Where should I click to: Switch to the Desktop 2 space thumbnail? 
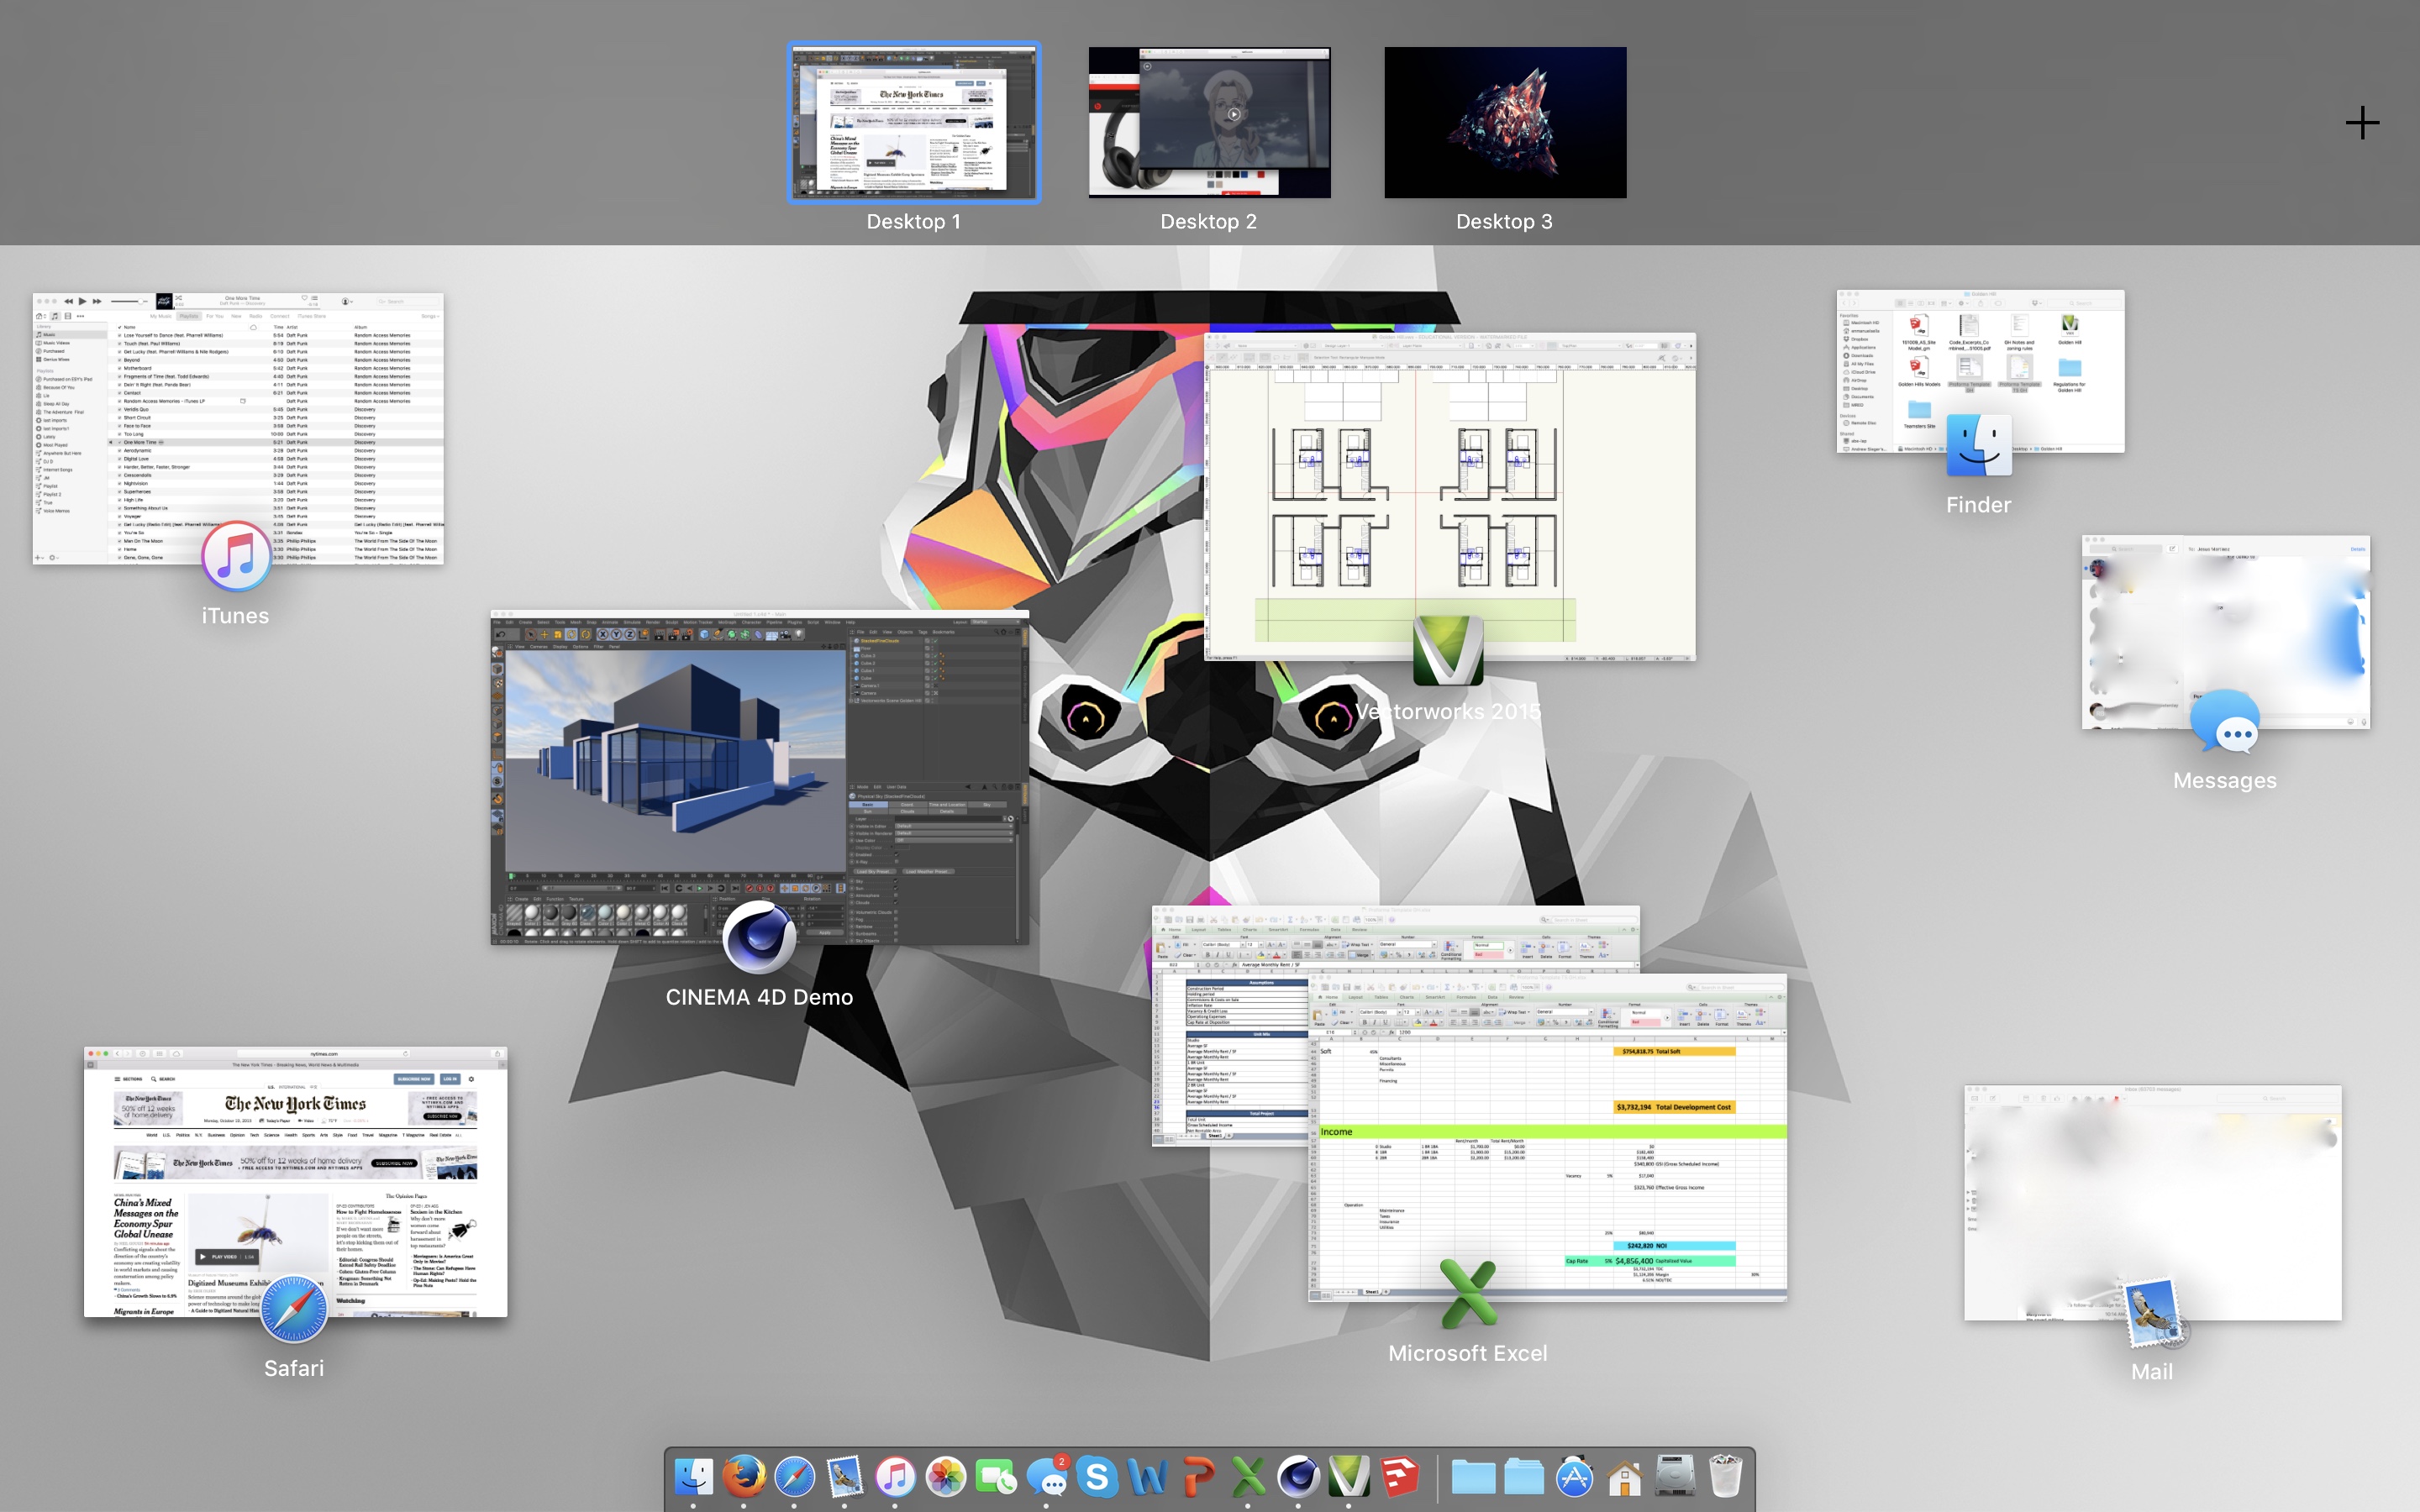click(x=1209, y=122)
